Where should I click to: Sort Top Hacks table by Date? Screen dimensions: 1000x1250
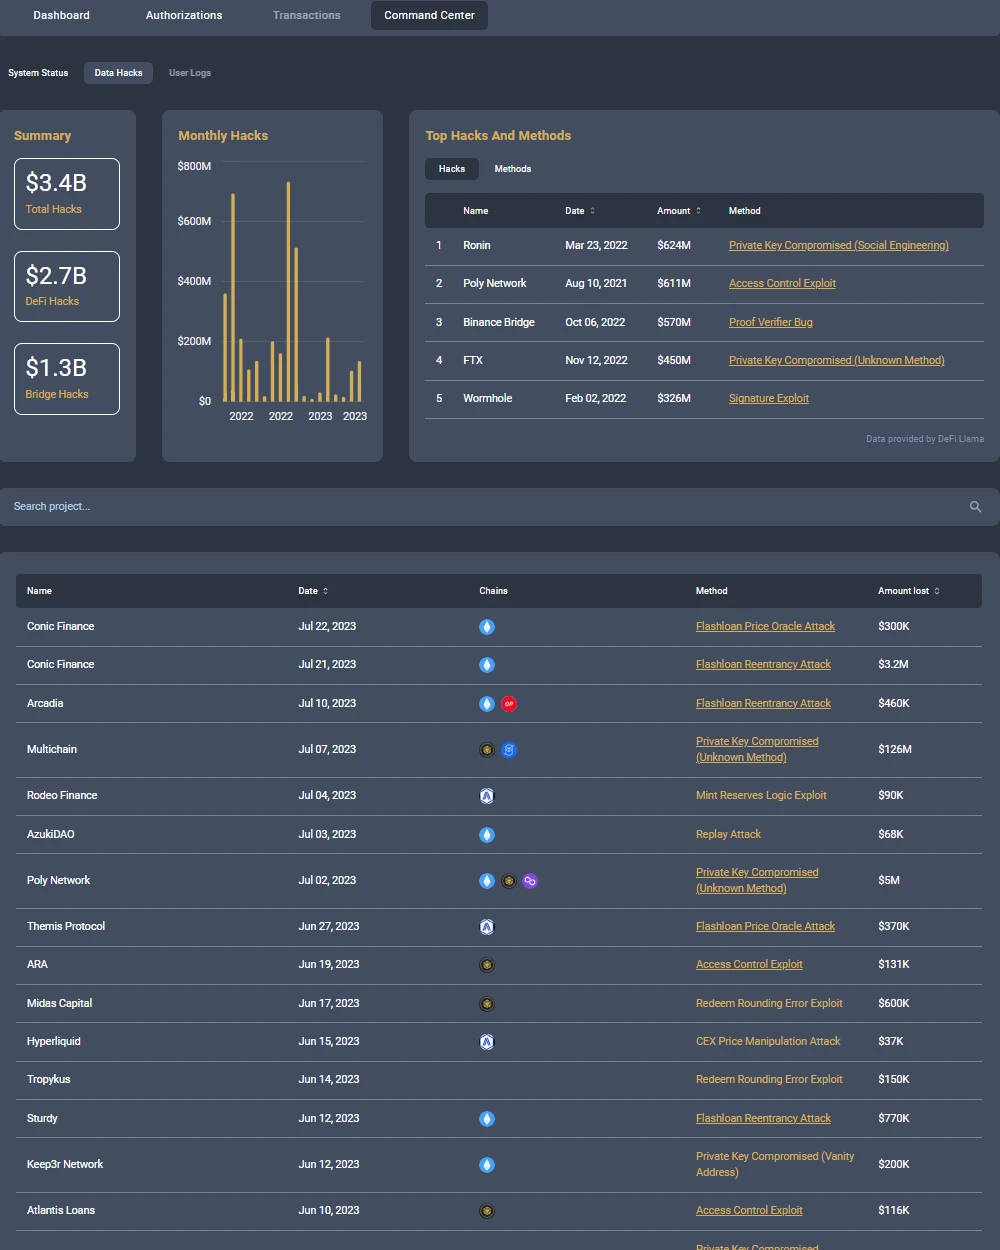[x=580, y=211]
